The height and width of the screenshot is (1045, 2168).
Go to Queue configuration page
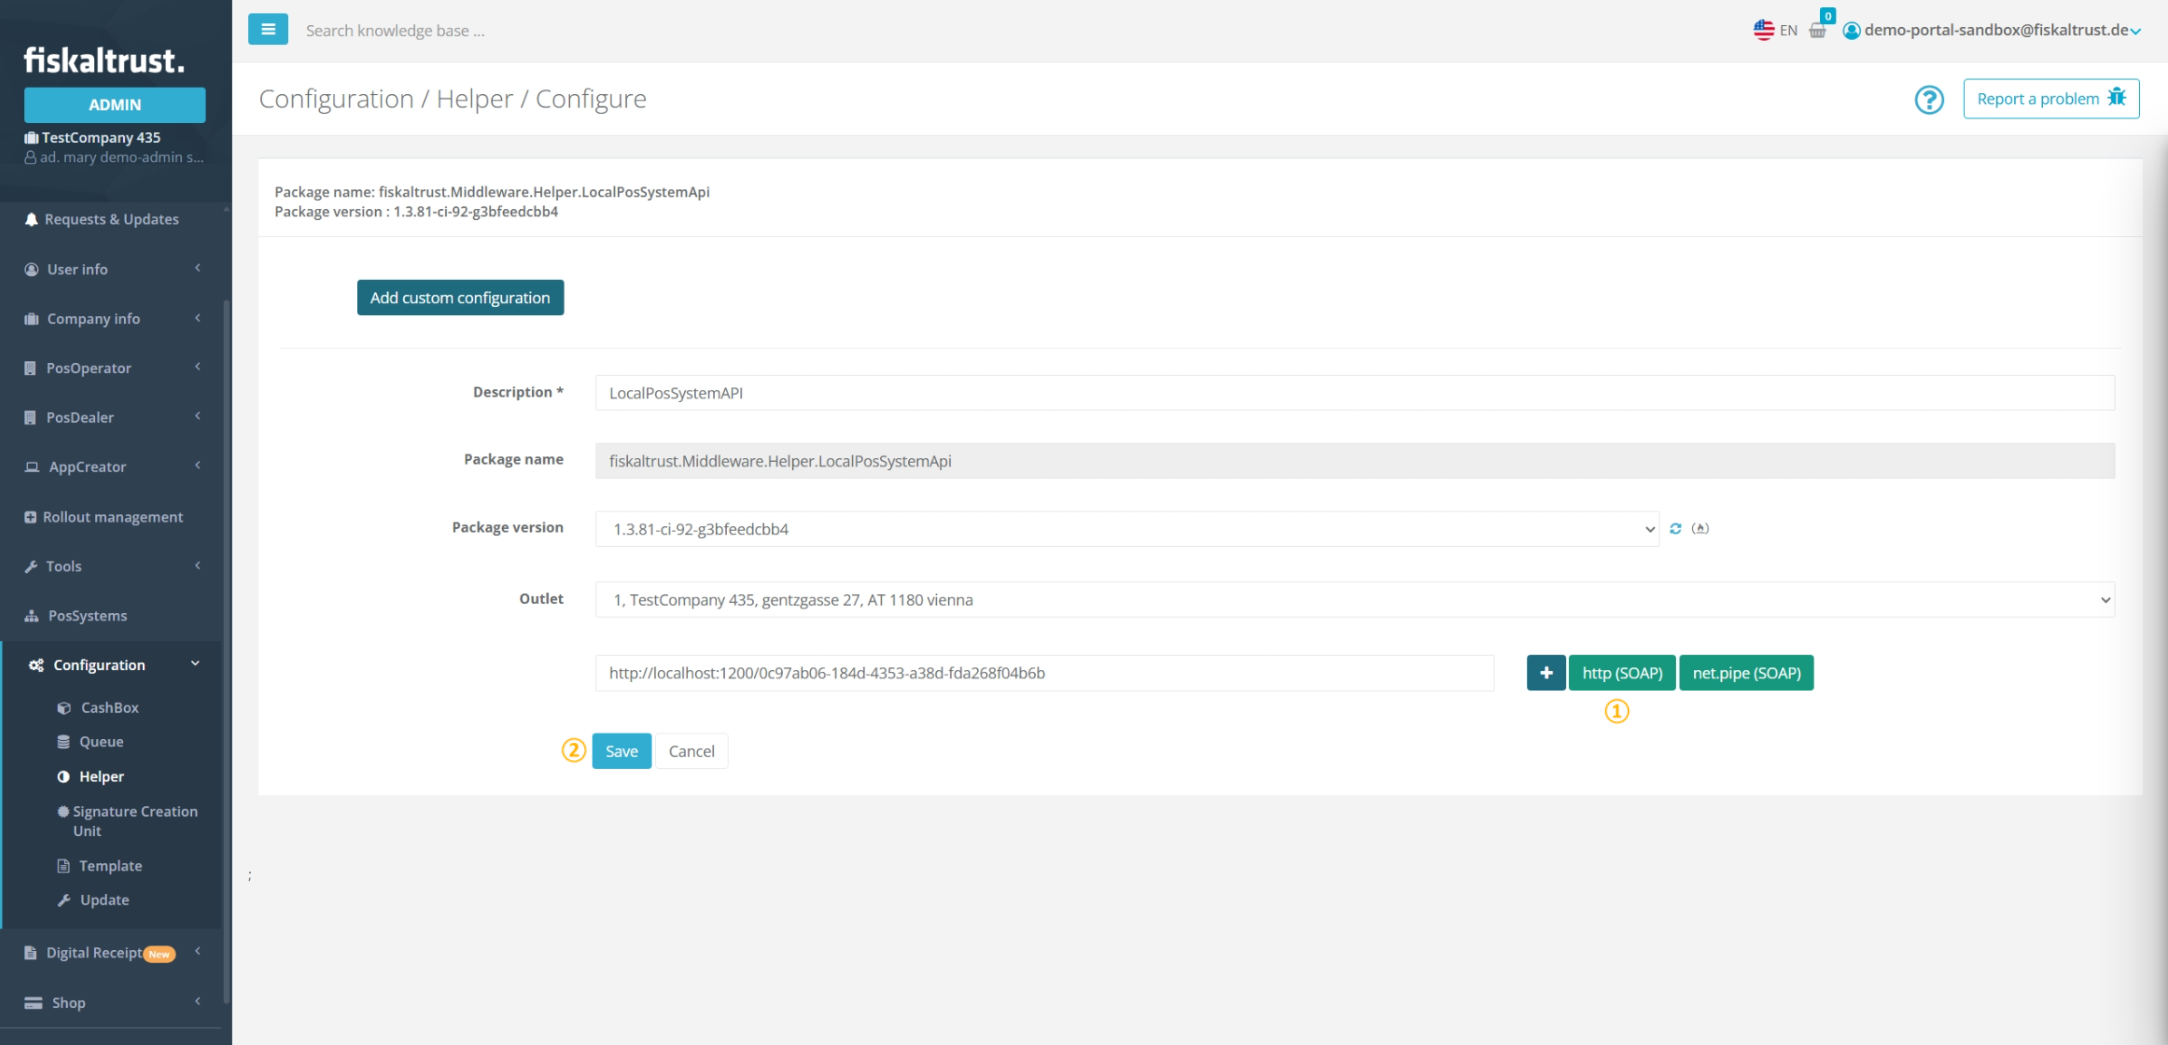101,742
